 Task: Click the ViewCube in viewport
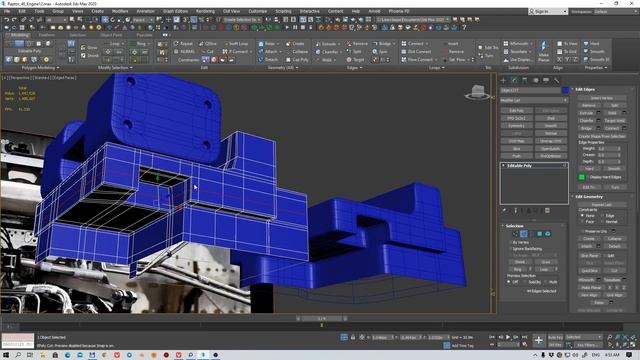pos(478,92)
